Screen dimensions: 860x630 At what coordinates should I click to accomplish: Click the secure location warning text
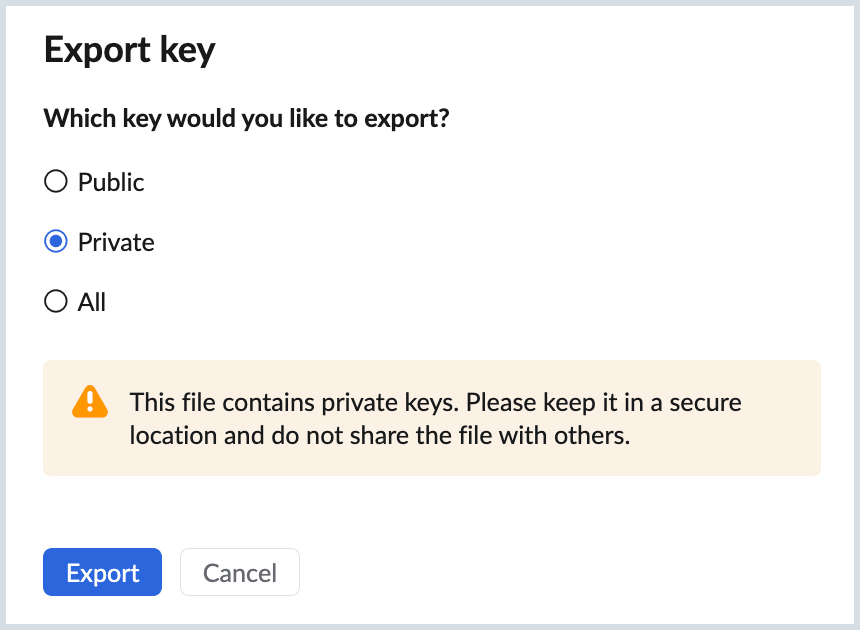point(436,418)
